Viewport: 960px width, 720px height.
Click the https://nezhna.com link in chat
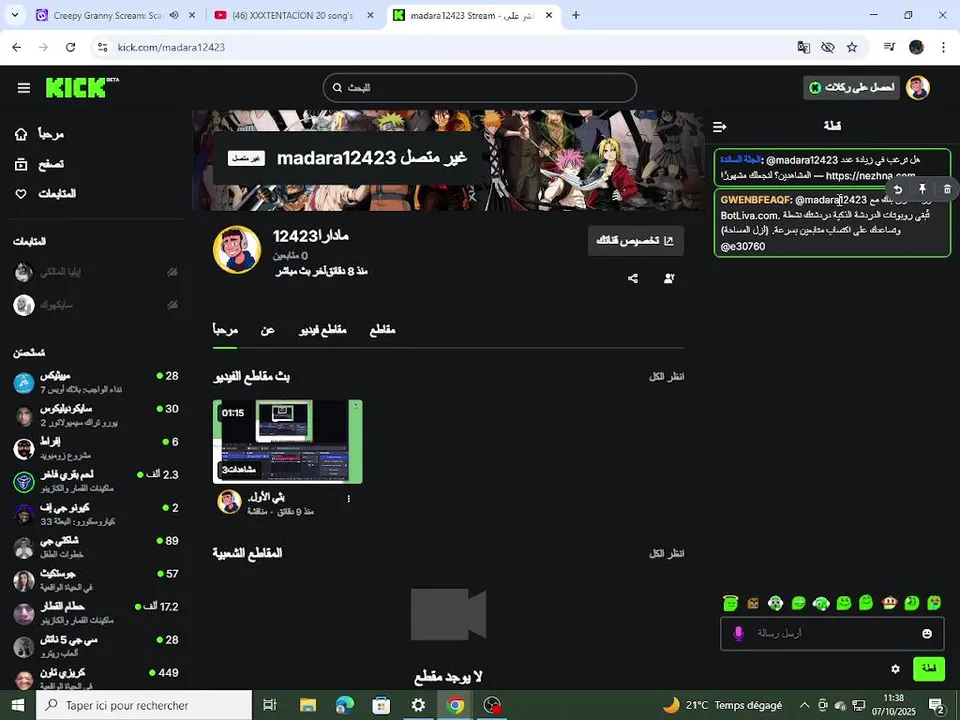pos(870,176)
